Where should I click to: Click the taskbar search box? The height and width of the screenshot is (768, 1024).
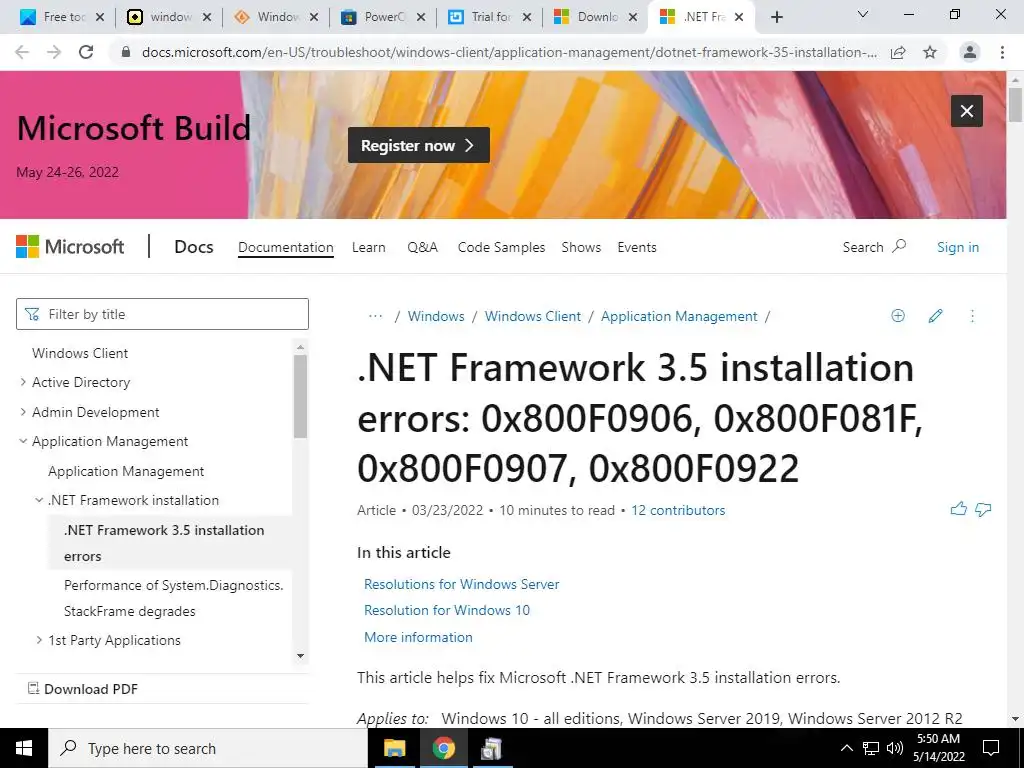[x=209, y=748]
